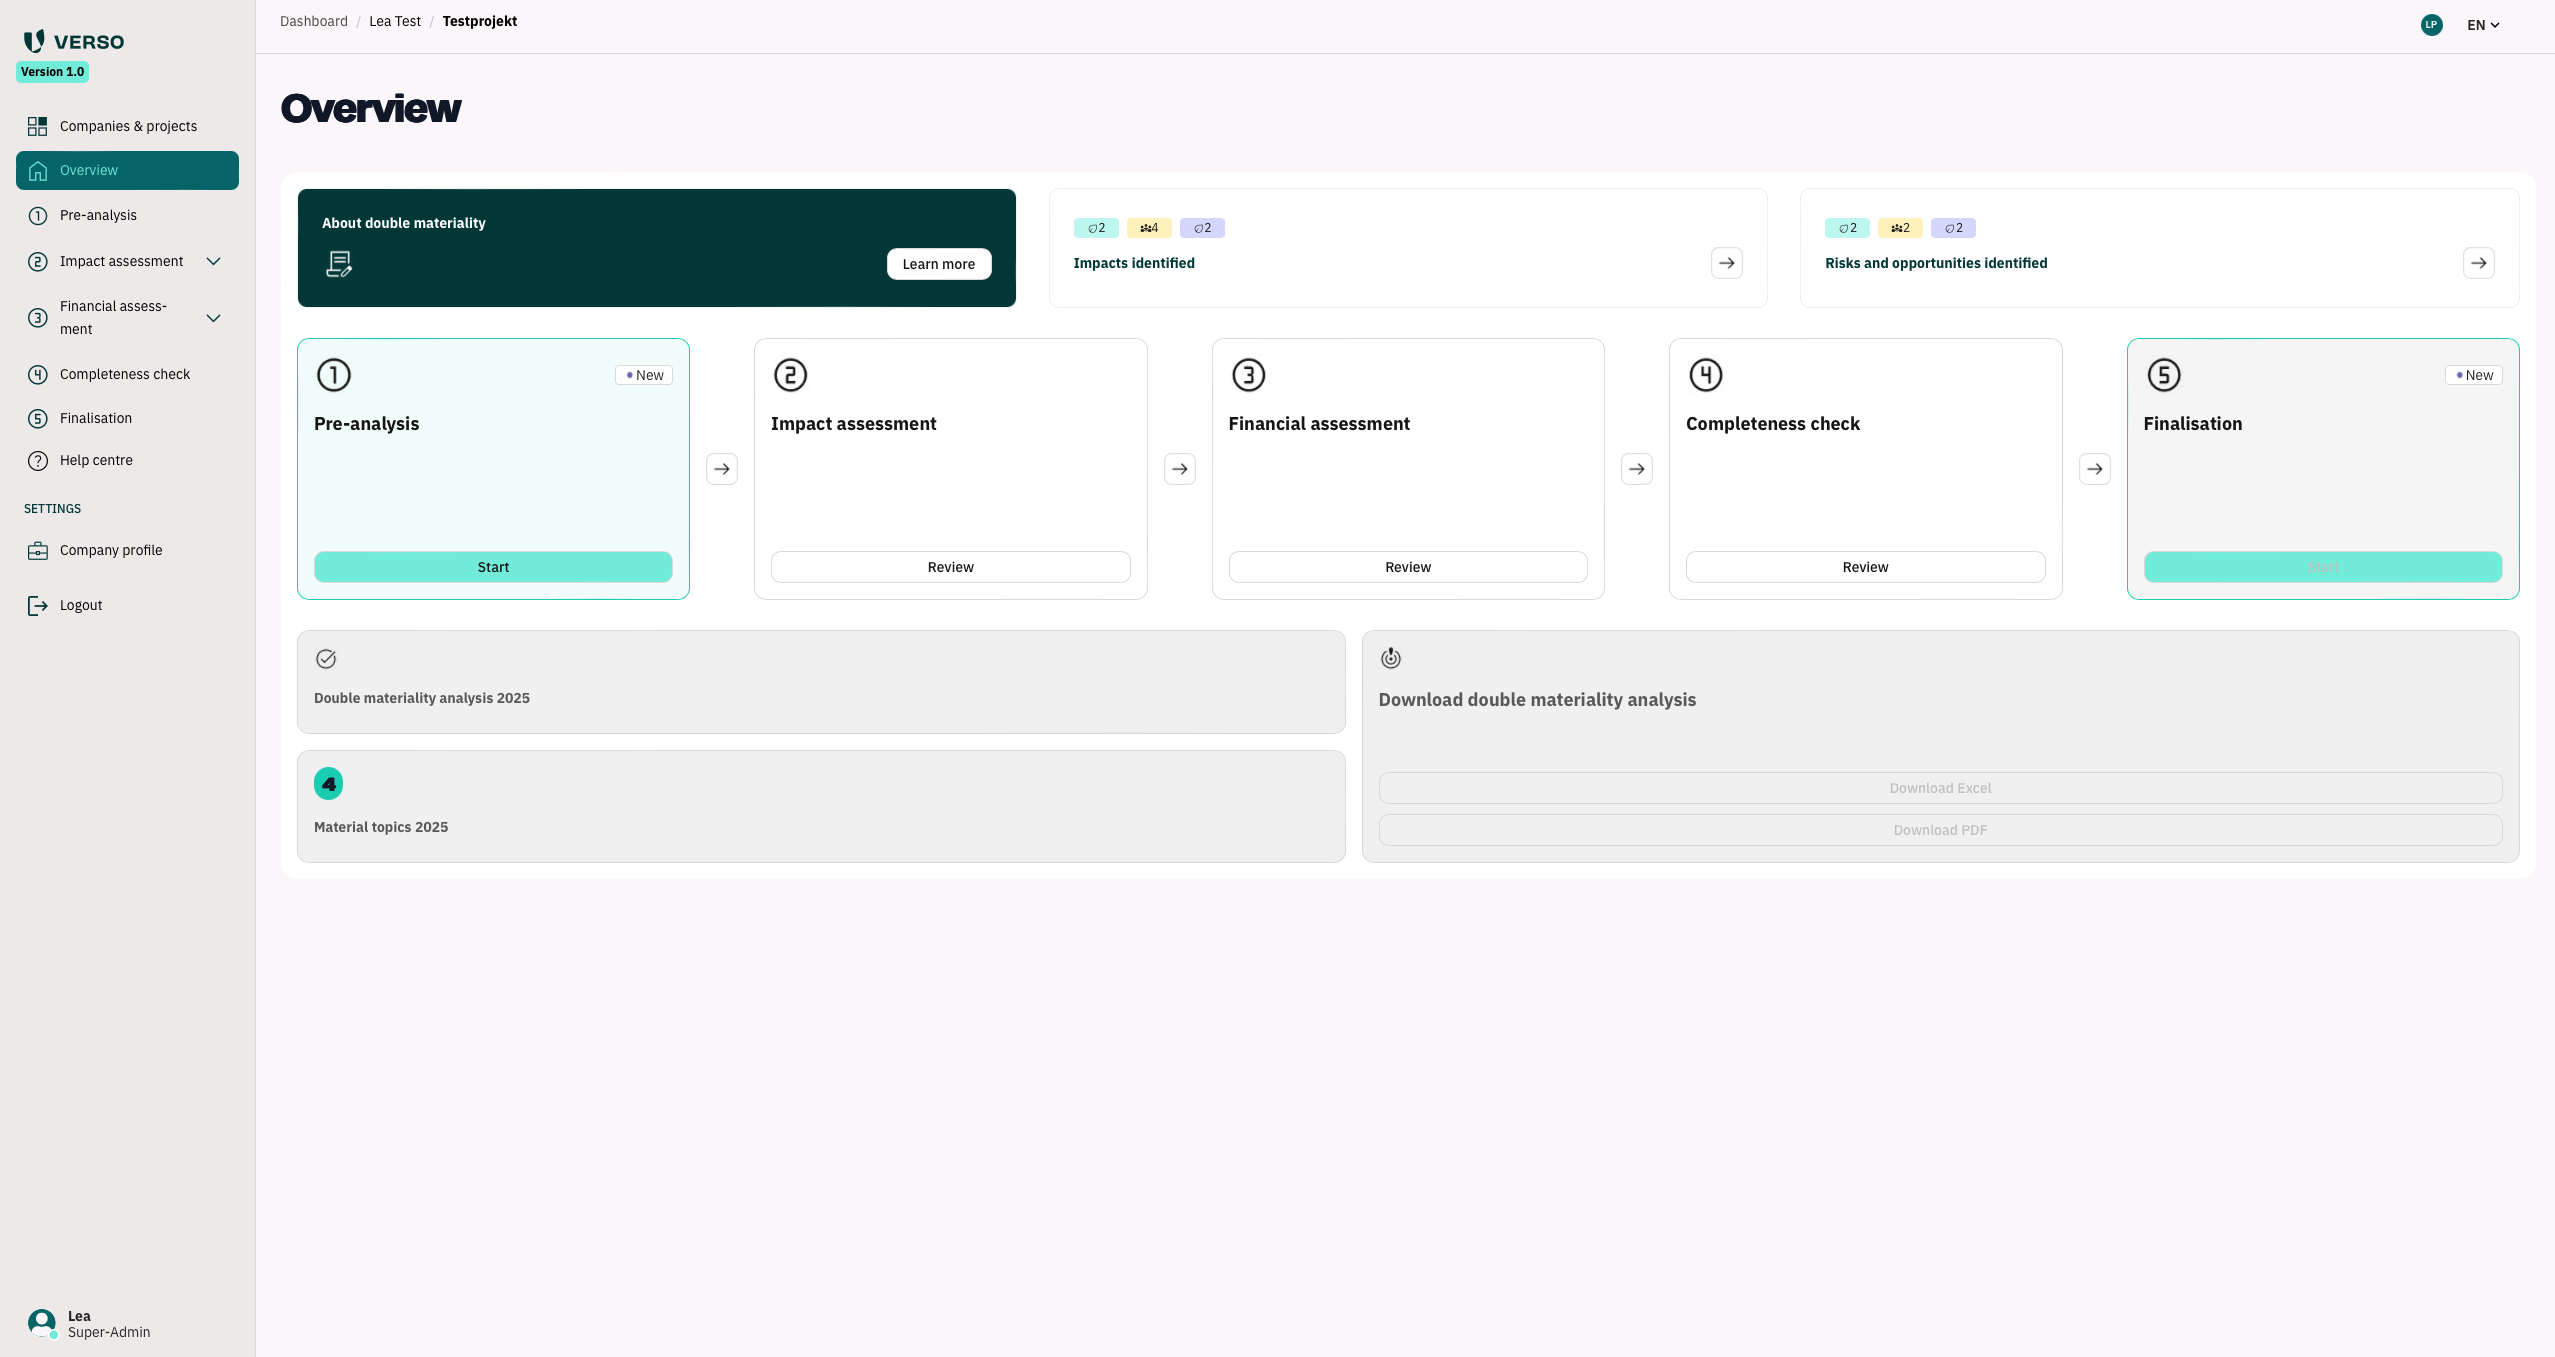Screen dimensions: 2555x1357
Task: Open Help centre from sidebar
Action: (127, 461)
